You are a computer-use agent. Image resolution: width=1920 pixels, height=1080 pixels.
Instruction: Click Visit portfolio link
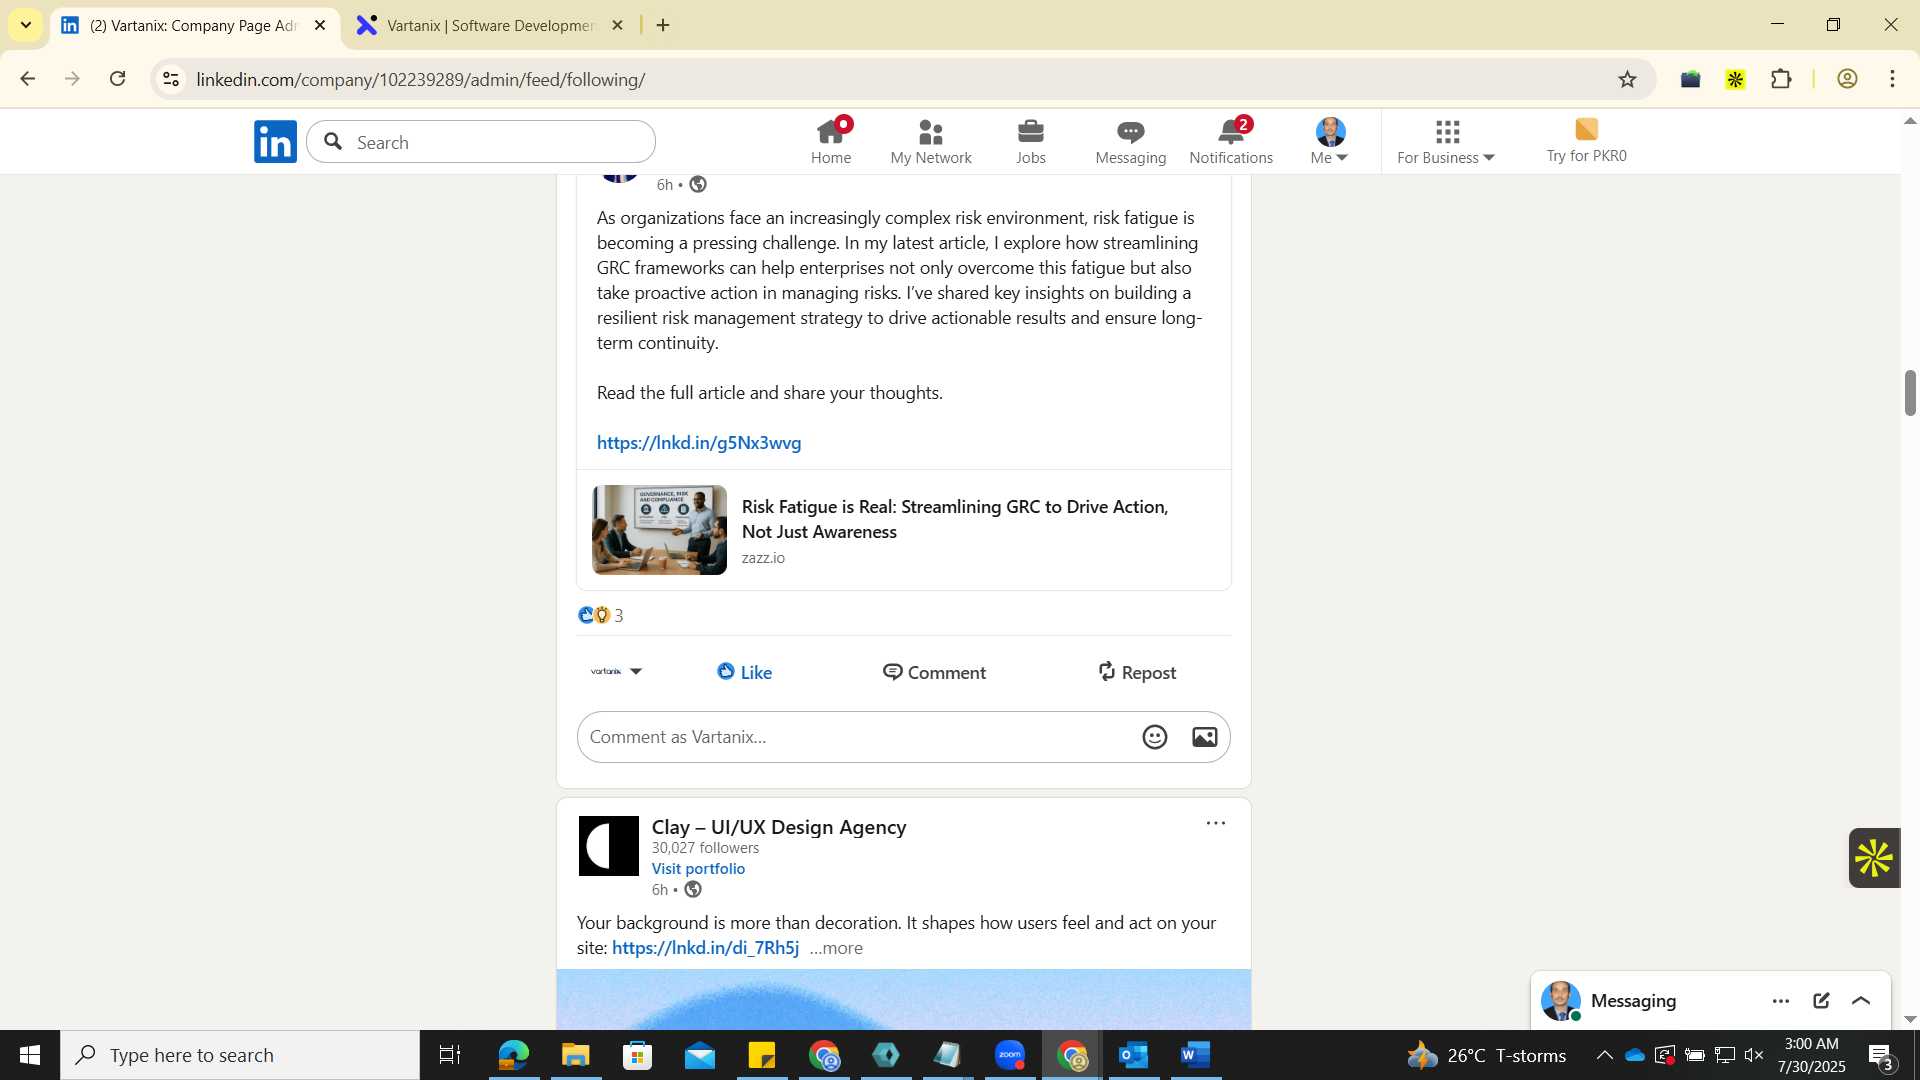[x=698, y=868]
